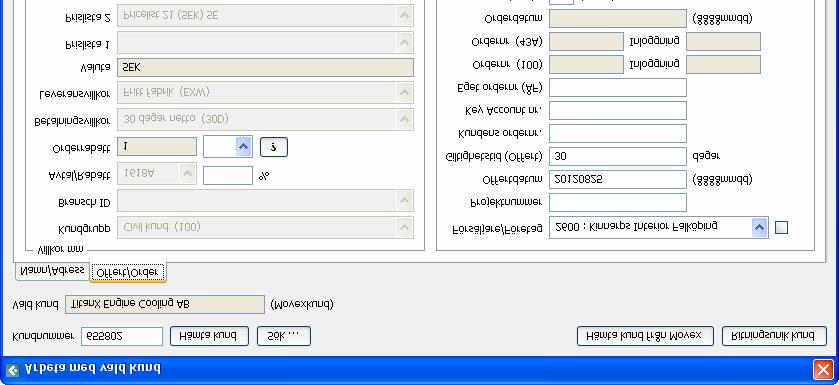Click the Ordernr (43A) field
The width and height of the screenshot is (839, 385).
[x=586, y=42]
